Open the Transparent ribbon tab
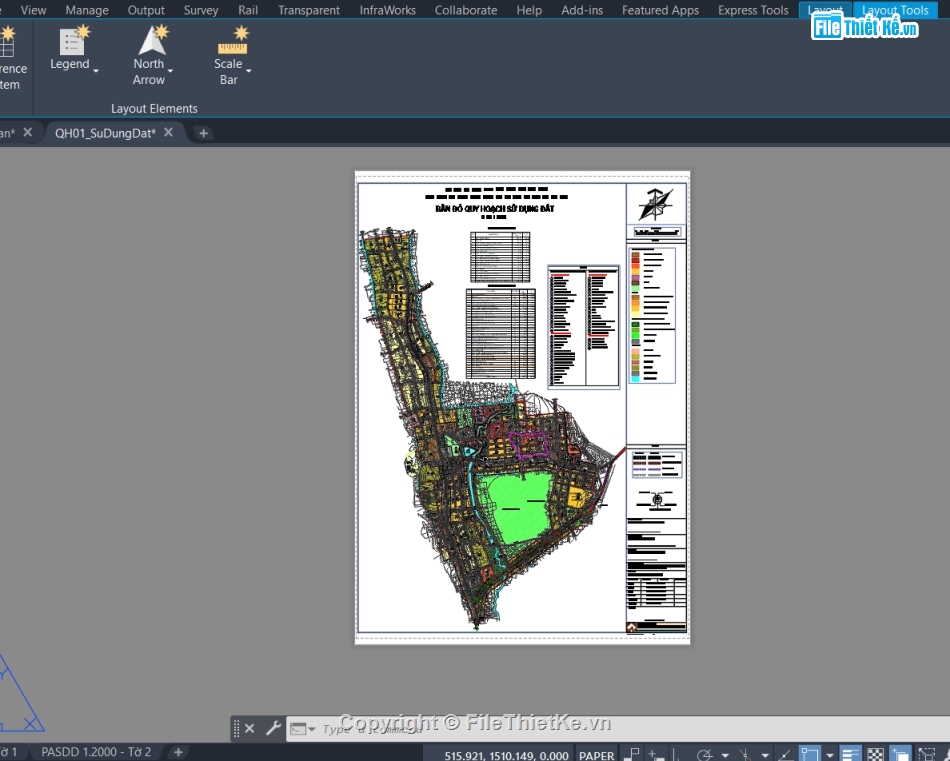The height and width of the screenshot is (761, 950). [x=309, y=10]
